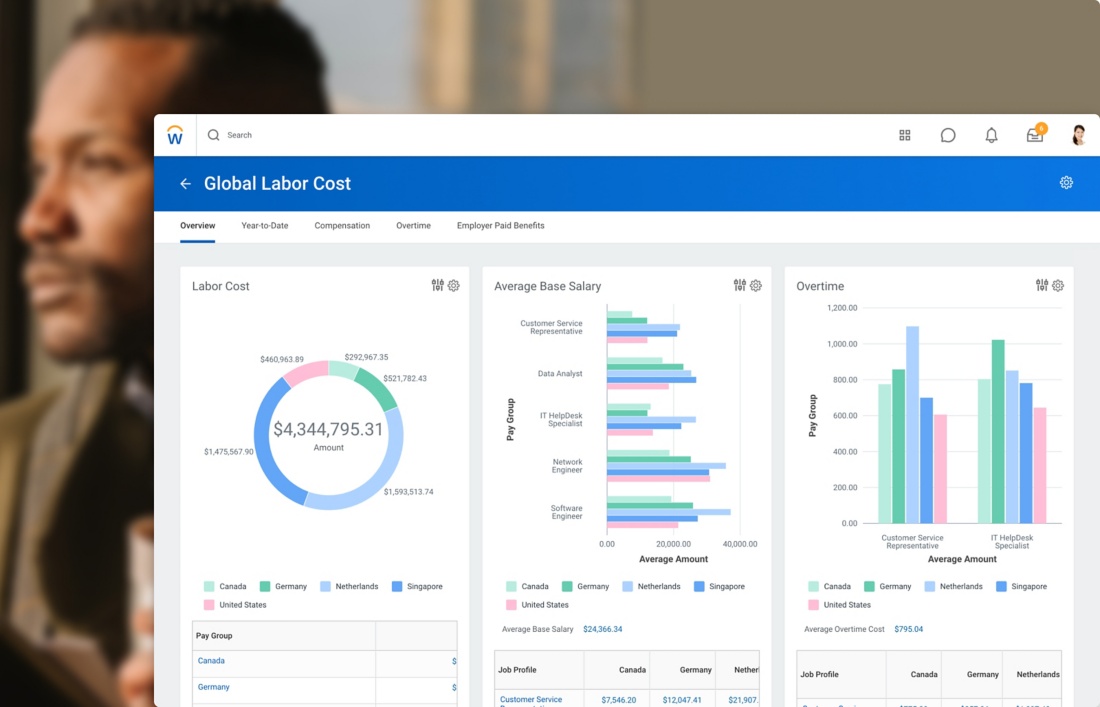Click the Workday logo home icon
The image size is (1100, 707).
tap(175, 135)
